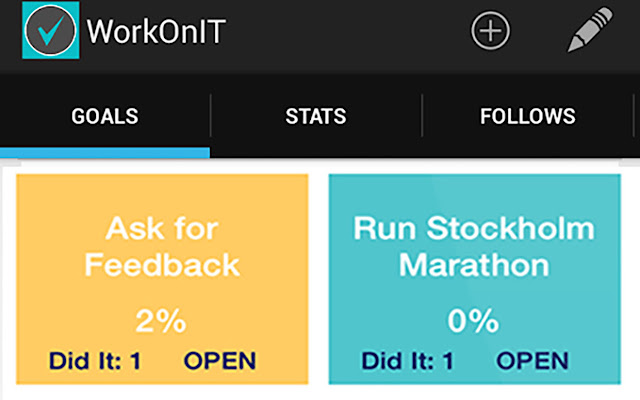Click the WorkOnIT app title text
640x400 pixels.
[x=156, y=32]
